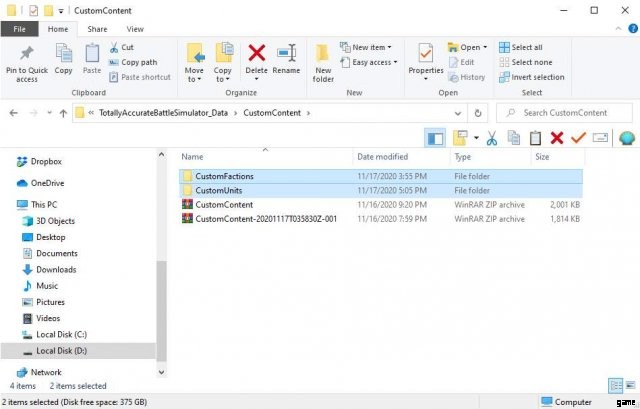Image resolution: width=640 pixels, height=409 pixels.
Task: Switch to the View ribbon tab
Action: click(134, 29)
